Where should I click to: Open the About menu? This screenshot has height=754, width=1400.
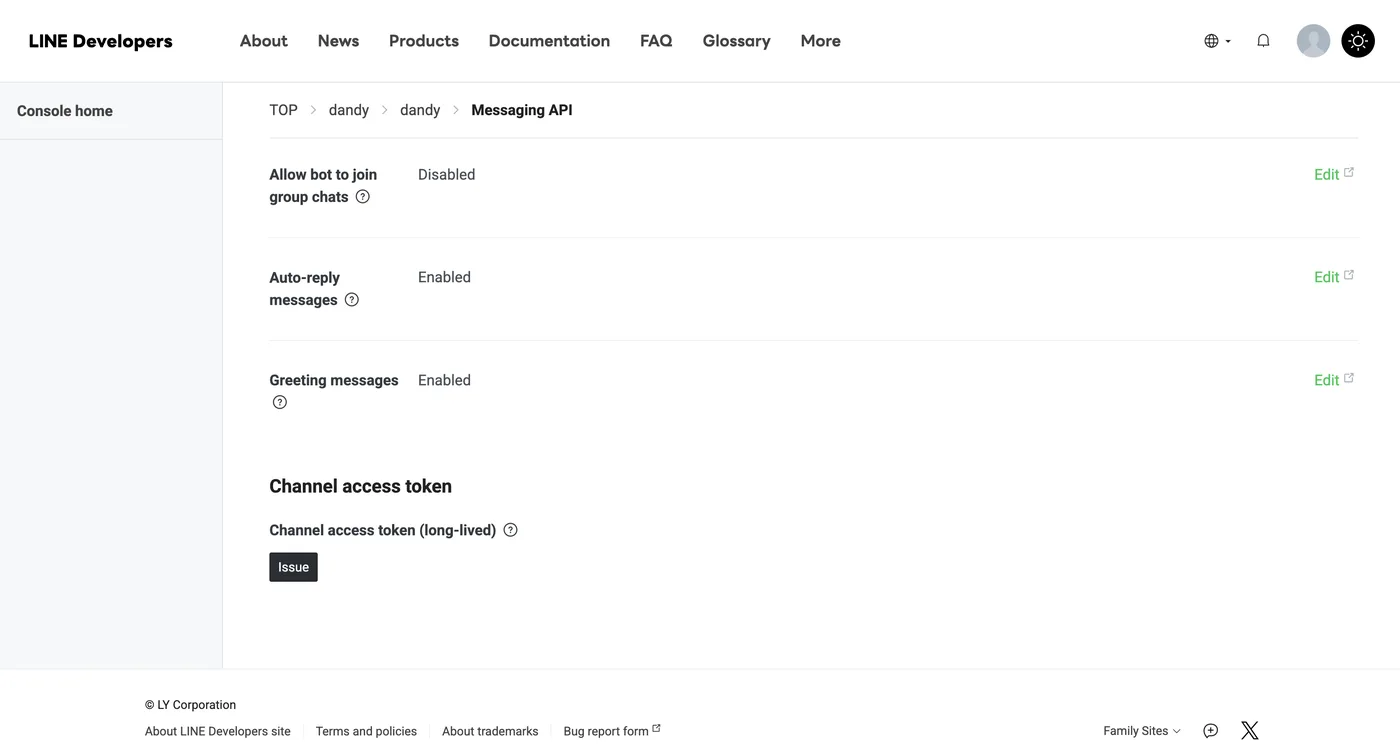coord(264,41)
